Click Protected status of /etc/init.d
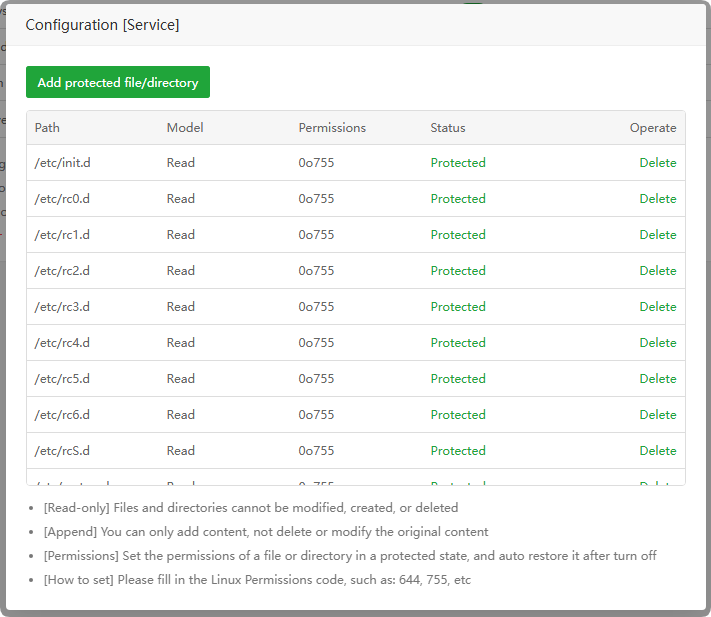711x617 pixels. 458,163
